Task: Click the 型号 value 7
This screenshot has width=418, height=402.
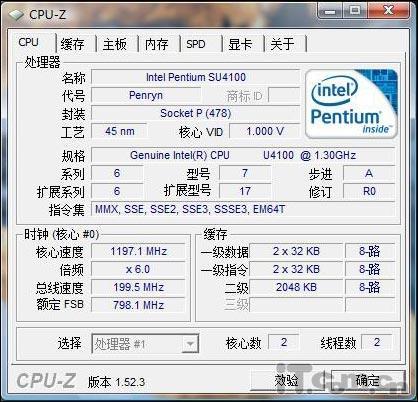Action: pos(245,173)
